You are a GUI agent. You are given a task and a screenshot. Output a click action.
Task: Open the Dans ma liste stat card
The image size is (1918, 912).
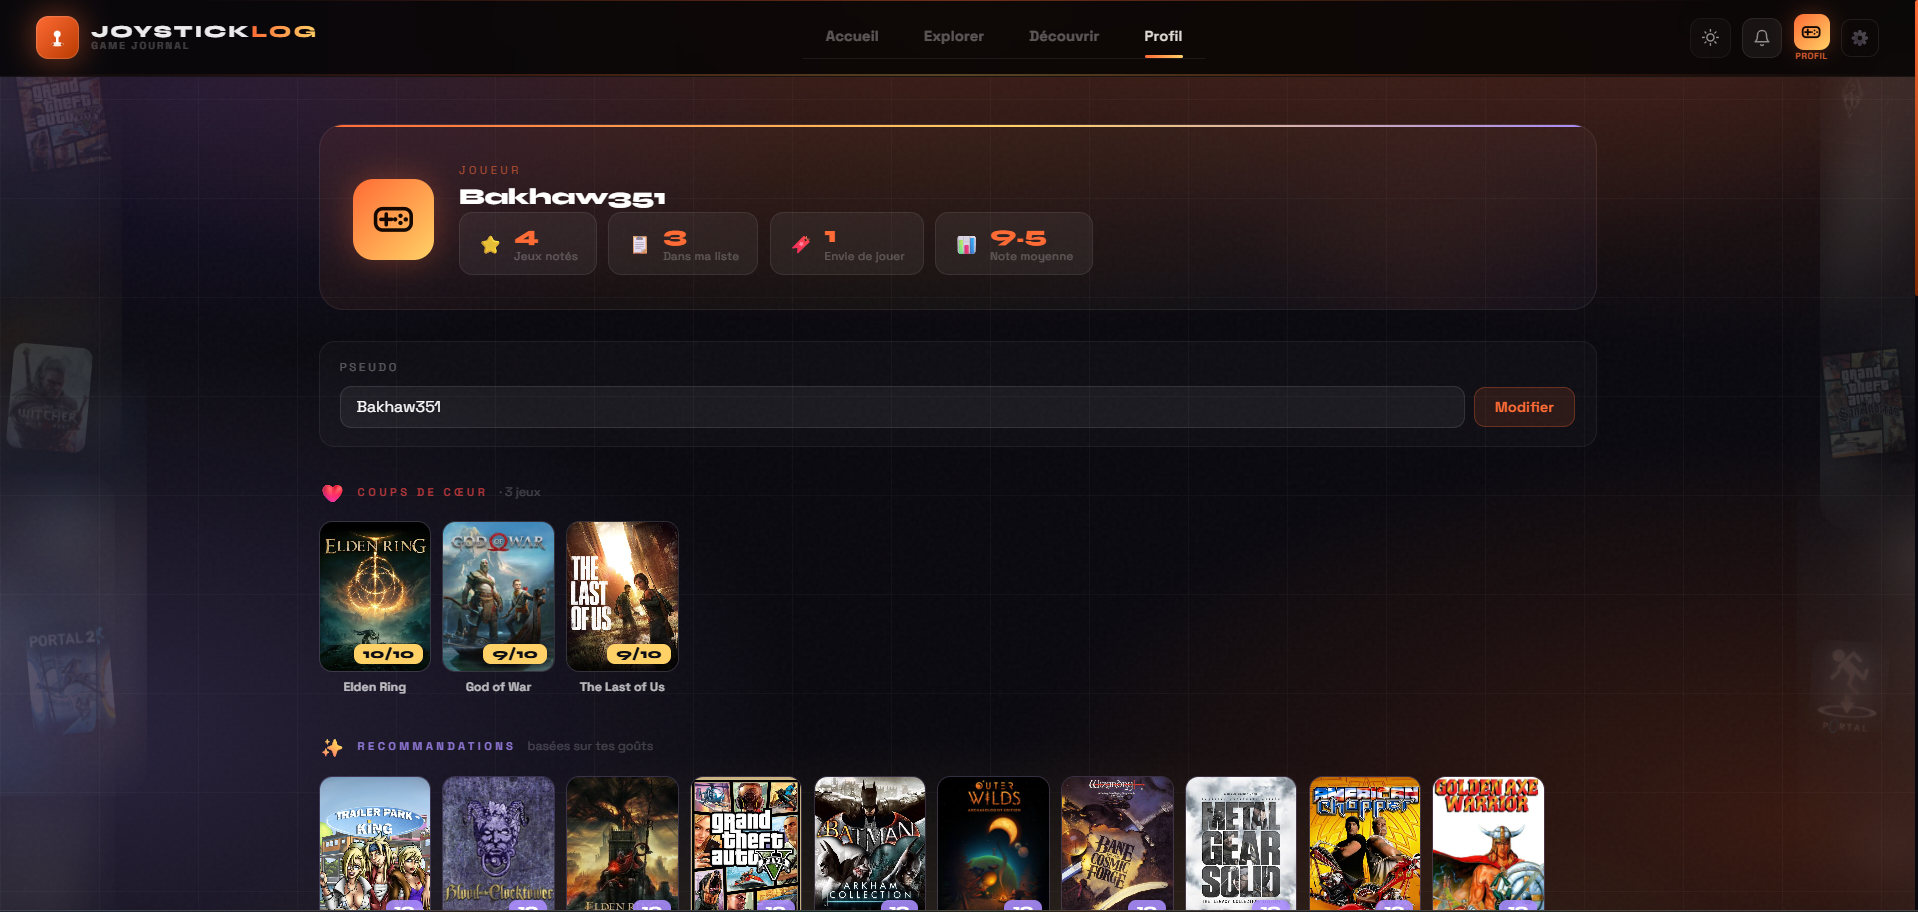683,243
